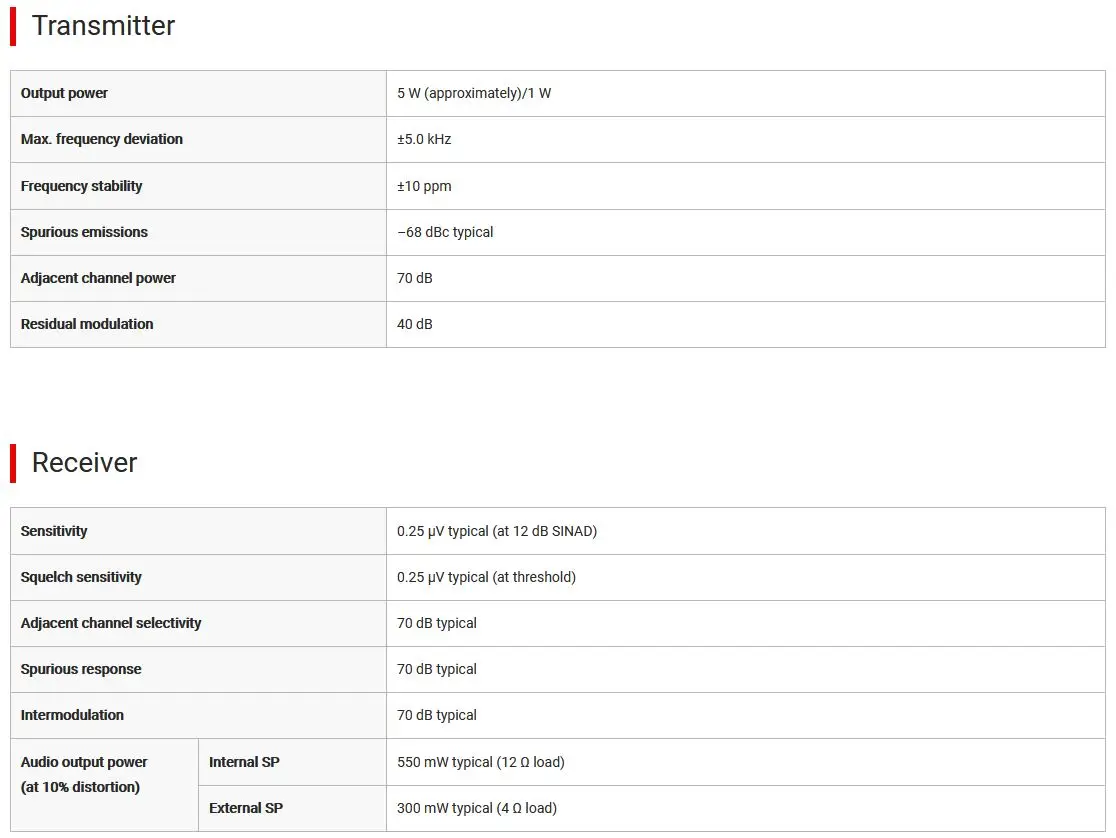Screen dimensions: 1116x838
Task: Select the Output power row label
Action: click(64, 93)
